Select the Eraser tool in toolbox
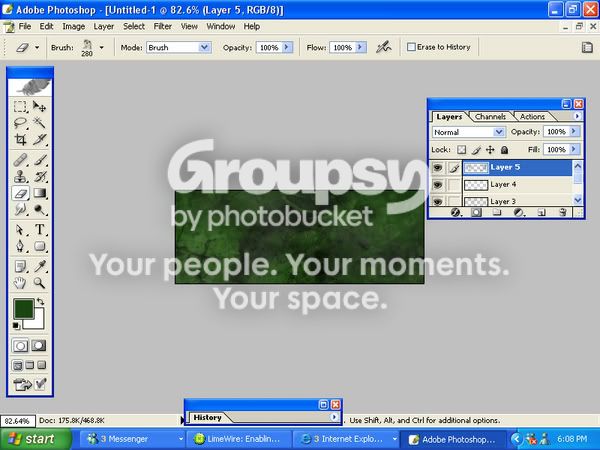This screenshot has height=450, width=600. point(20,193)
